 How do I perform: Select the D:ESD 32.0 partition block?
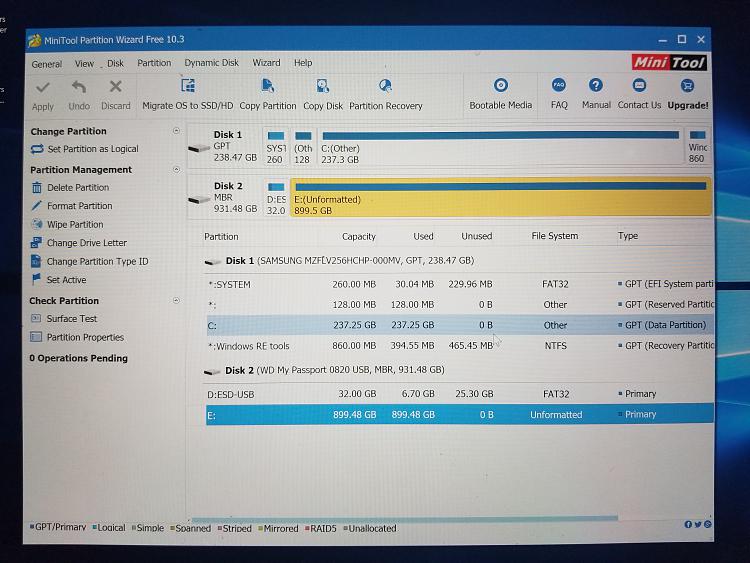coord(276,197)
